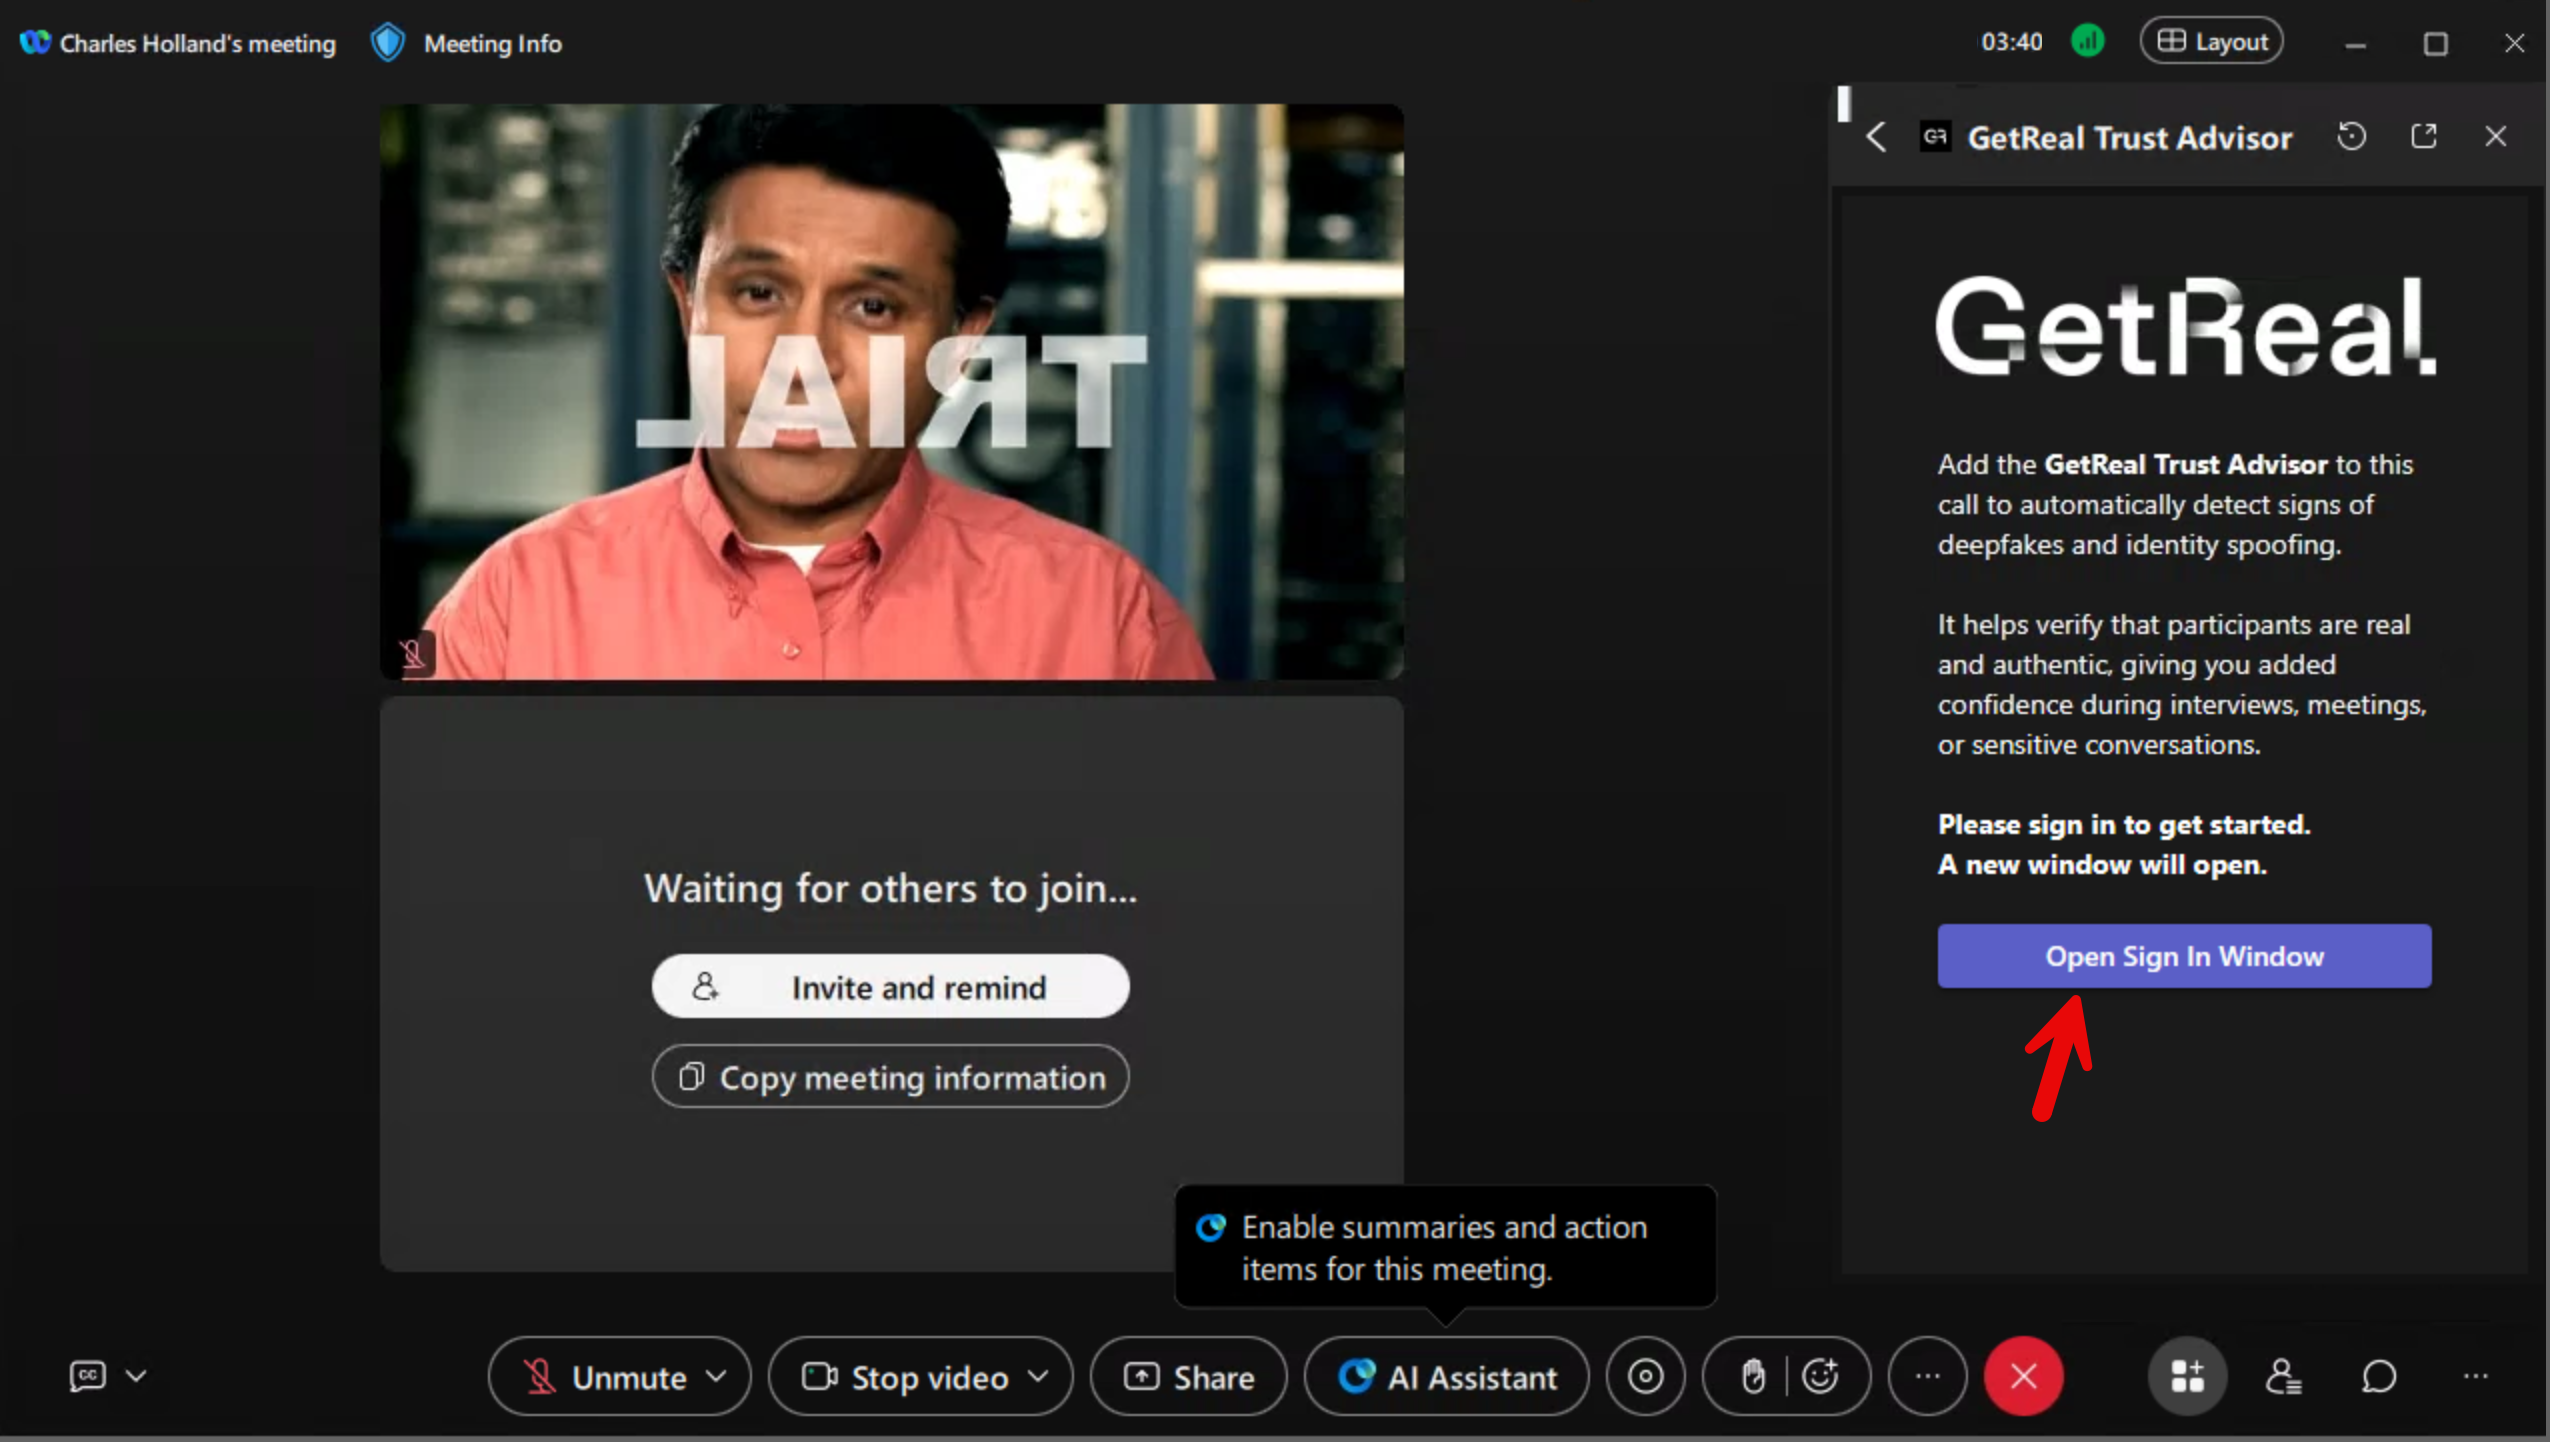Refresh the GetReal Trust Advisor panel
The height and width of the screenshot is (1442, 2550).
2351,137
